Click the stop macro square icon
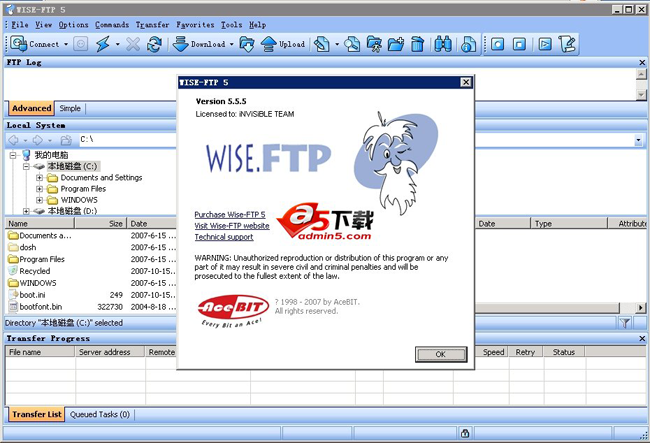Screen dimensions: 650x443 coord(519,44)
